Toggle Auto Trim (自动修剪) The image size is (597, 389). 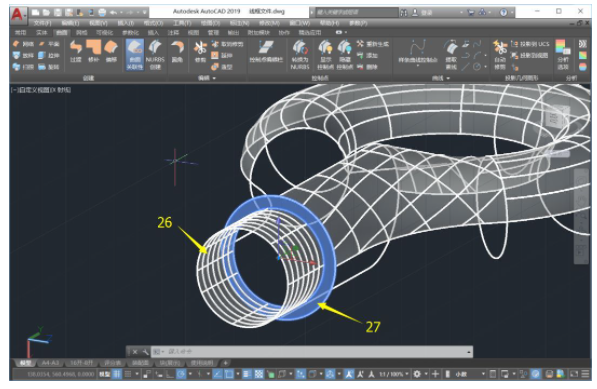pos(500,54)
